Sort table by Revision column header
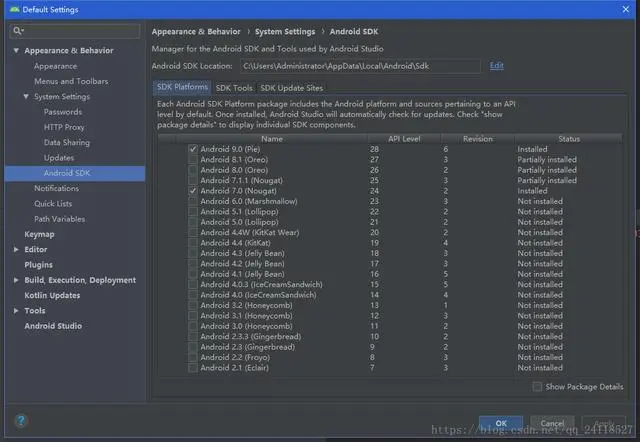The width and height of the screenshot is (640, 442). (x=478, y=139)
